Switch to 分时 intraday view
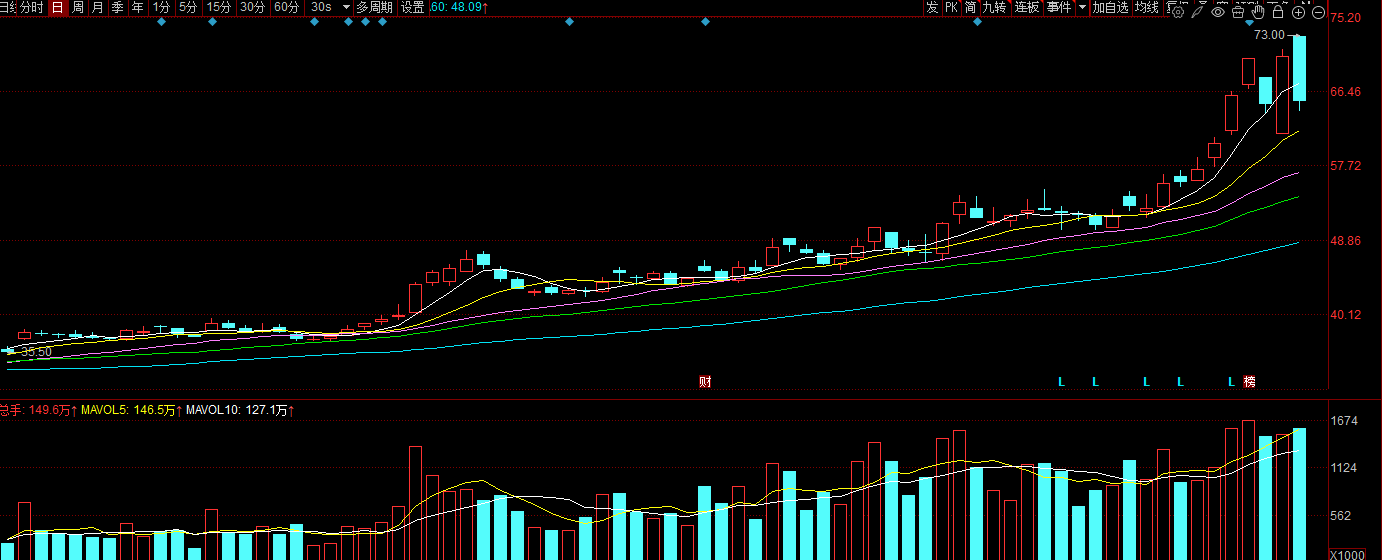Image resolution: width=1382 pixels, height=560 pixels. (x=32, y=7)
